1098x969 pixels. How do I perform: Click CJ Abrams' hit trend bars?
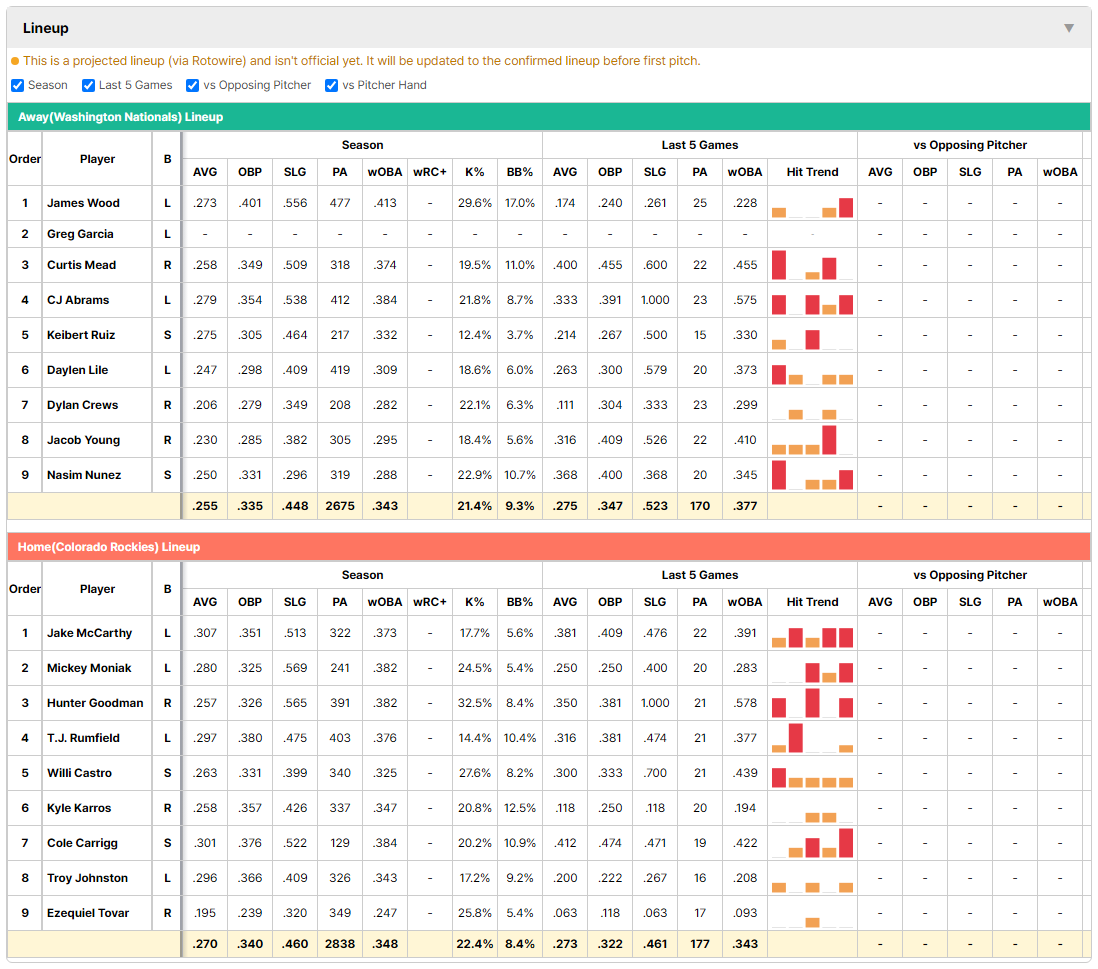812,300
